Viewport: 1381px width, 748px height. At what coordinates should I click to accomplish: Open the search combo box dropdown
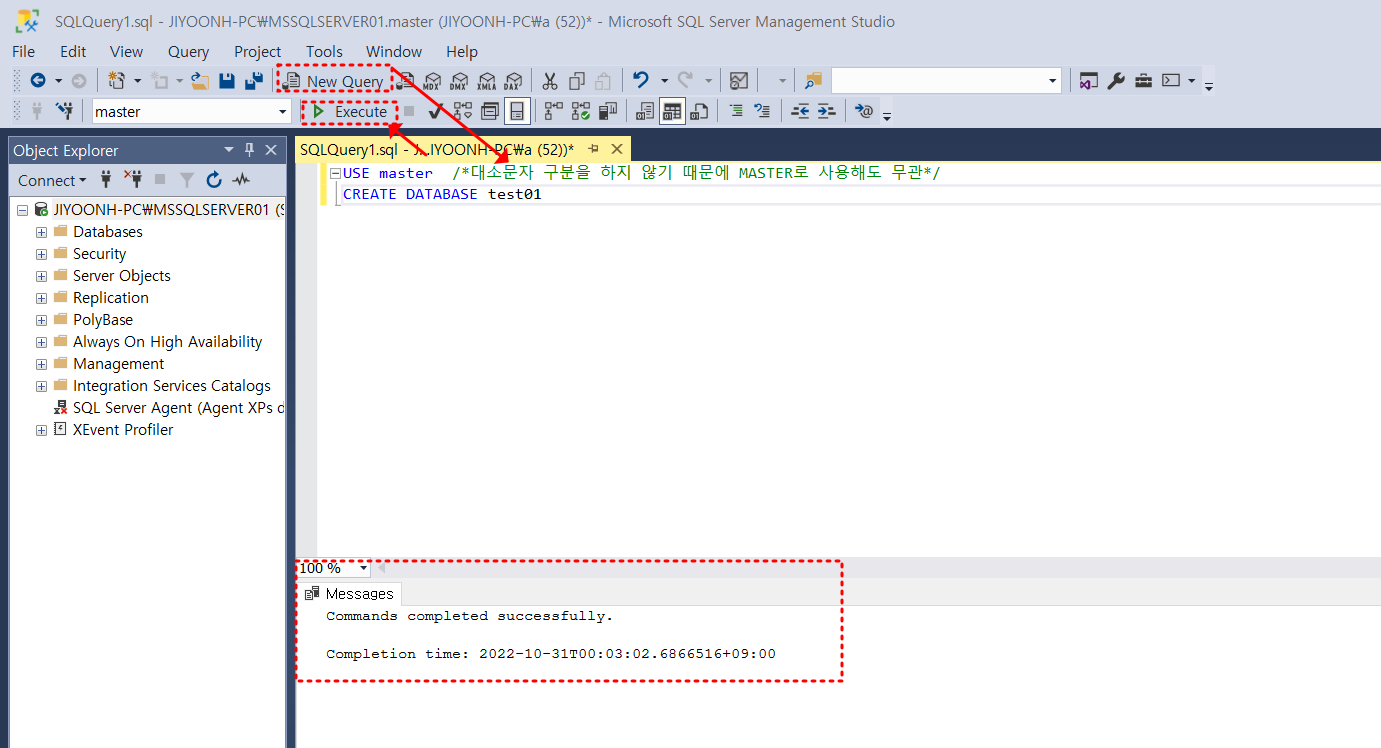coord(1053,81)
